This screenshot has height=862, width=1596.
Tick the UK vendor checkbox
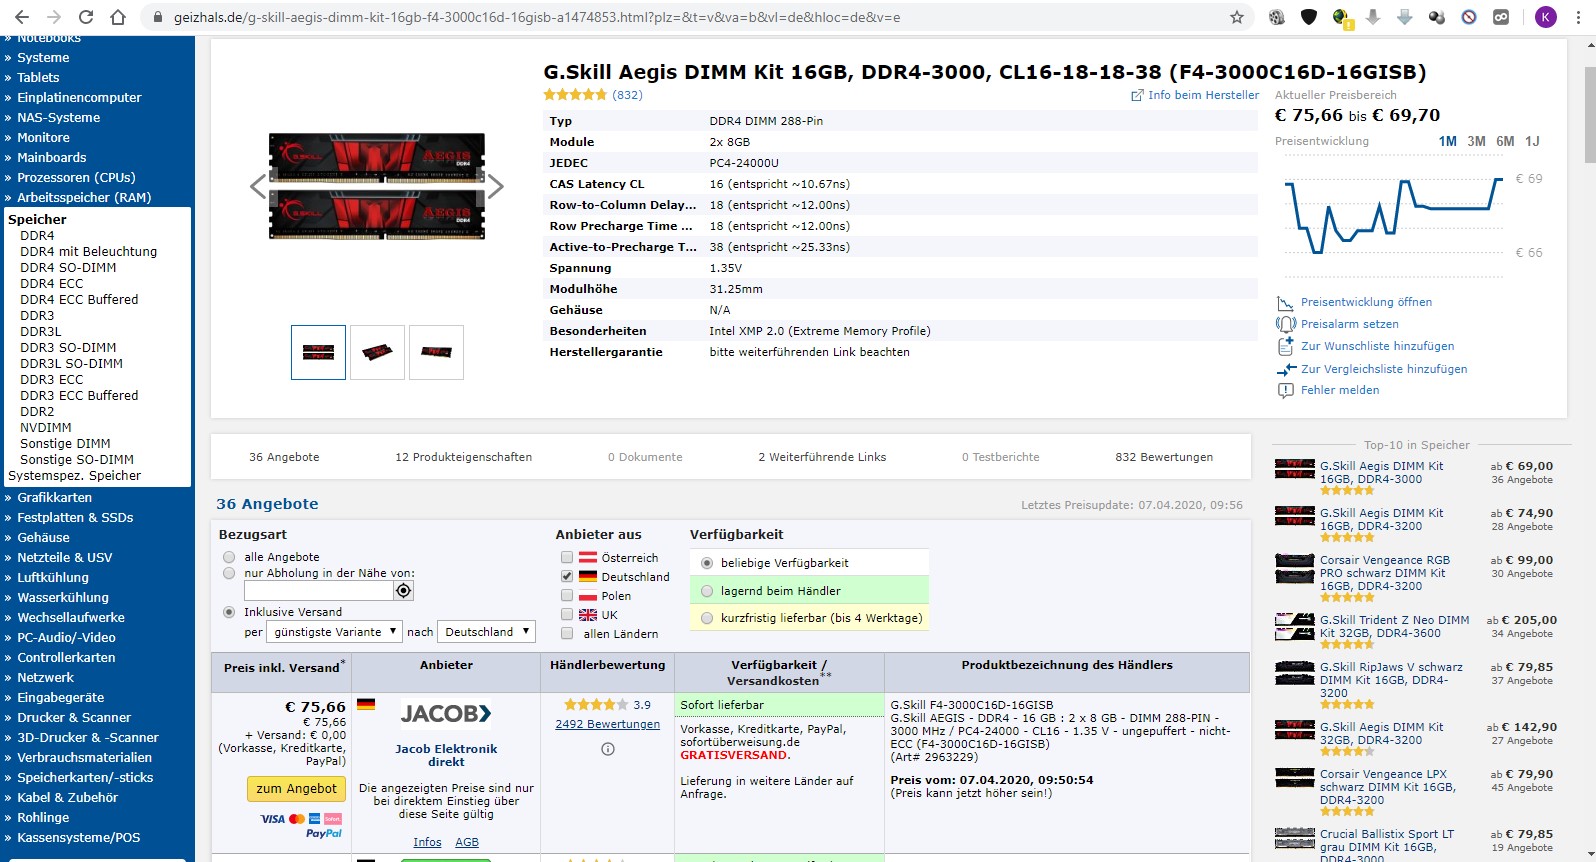pos(567,615)
